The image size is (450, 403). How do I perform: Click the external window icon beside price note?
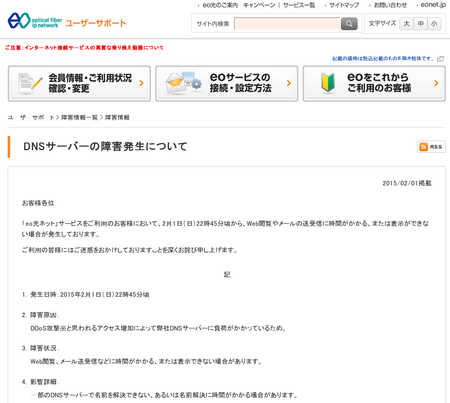point(440,59)
